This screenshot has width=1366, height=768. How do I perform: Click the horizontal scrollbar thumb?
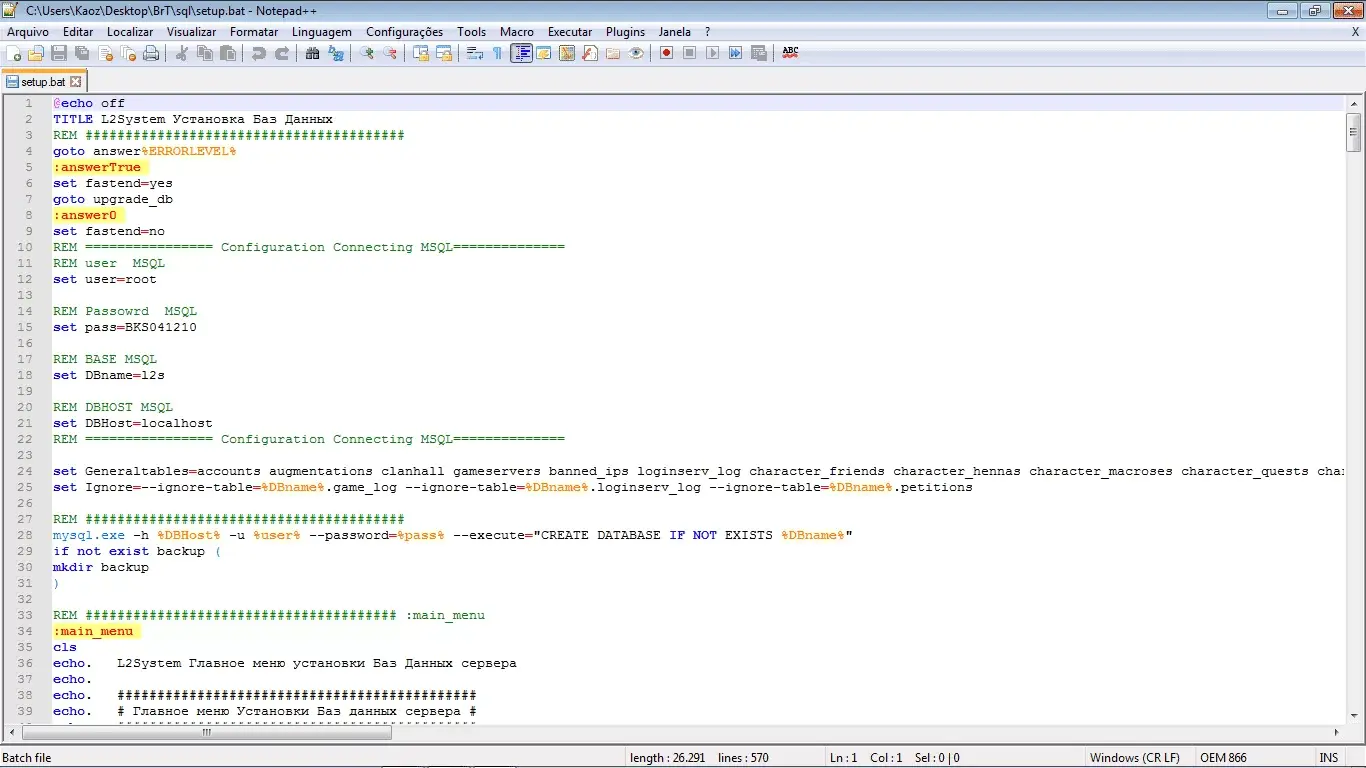(206, 732)
